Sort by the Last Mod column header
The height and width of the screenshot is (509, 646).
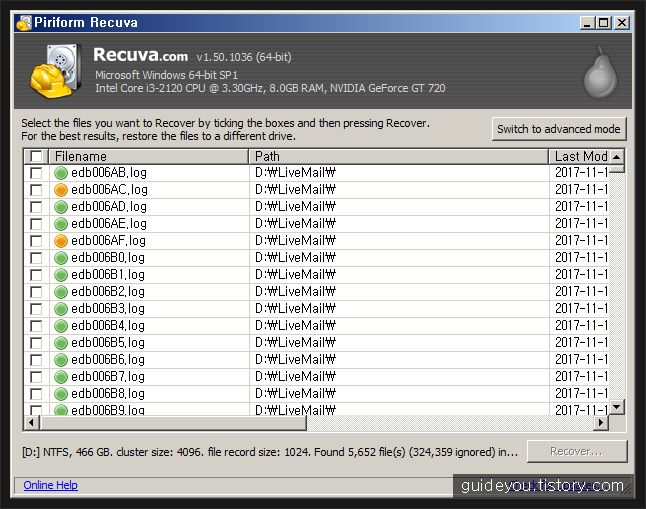tap(579, 157)
